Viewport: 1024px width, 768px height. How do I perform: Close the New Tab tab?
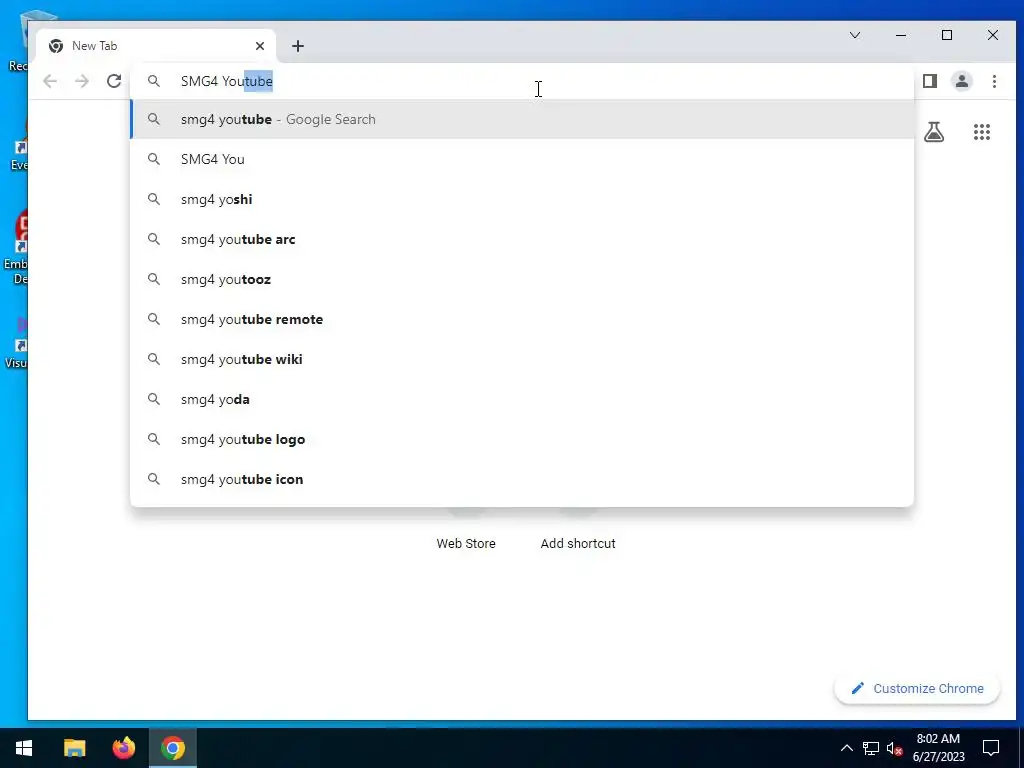tap(260, 46)
